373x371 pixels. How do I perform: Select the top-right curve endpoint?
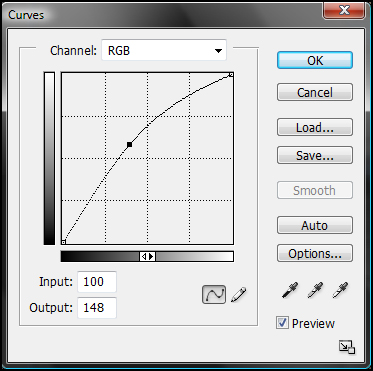231,75
